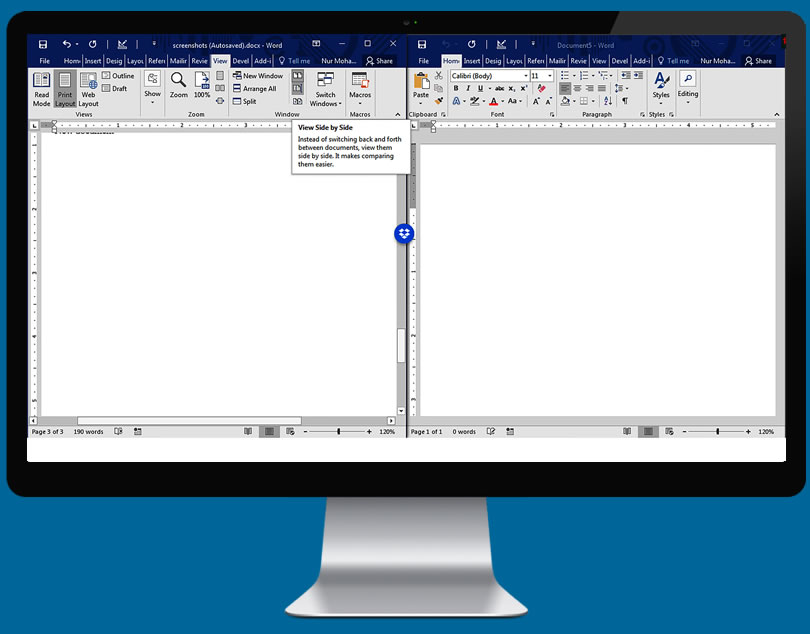
Task: Save the screenshots document from Quick Access
Action: point(43,44)
